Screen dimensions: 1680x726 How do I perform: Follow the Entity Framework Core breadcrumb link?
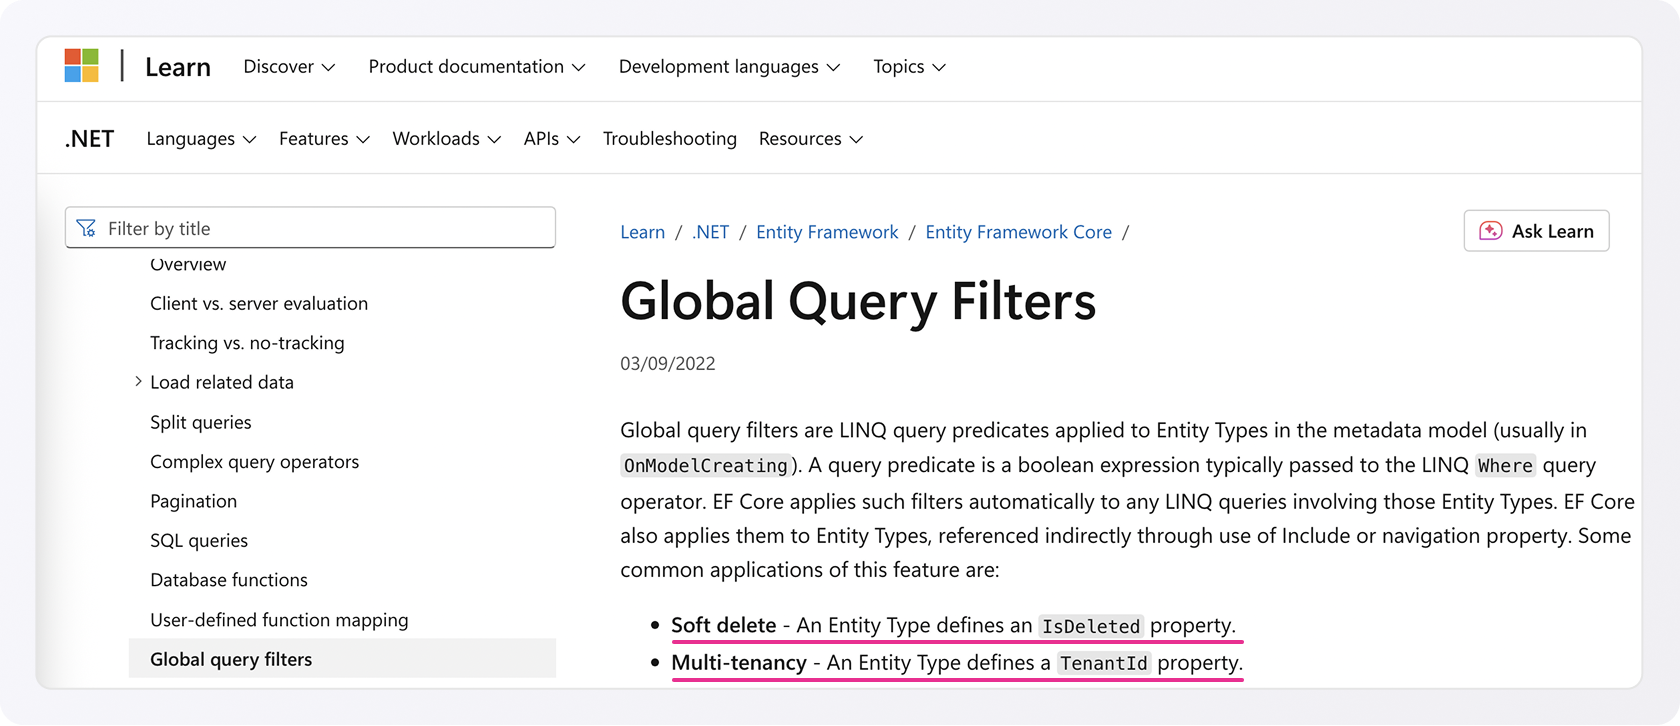click(1018, 232)
